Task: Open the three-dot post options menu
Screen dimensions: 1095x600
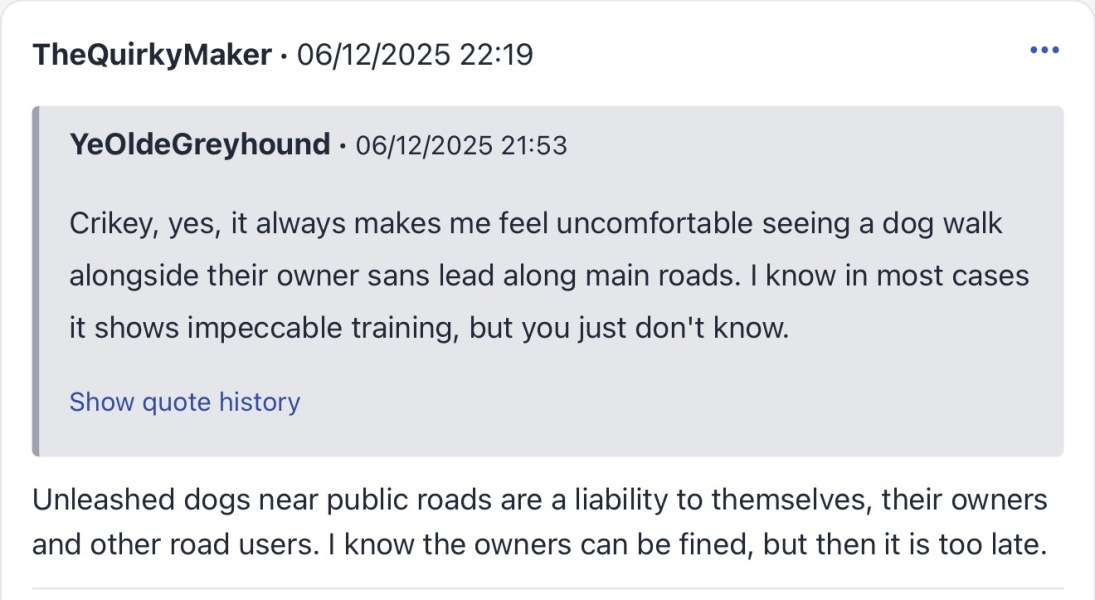Action: 1044,50
